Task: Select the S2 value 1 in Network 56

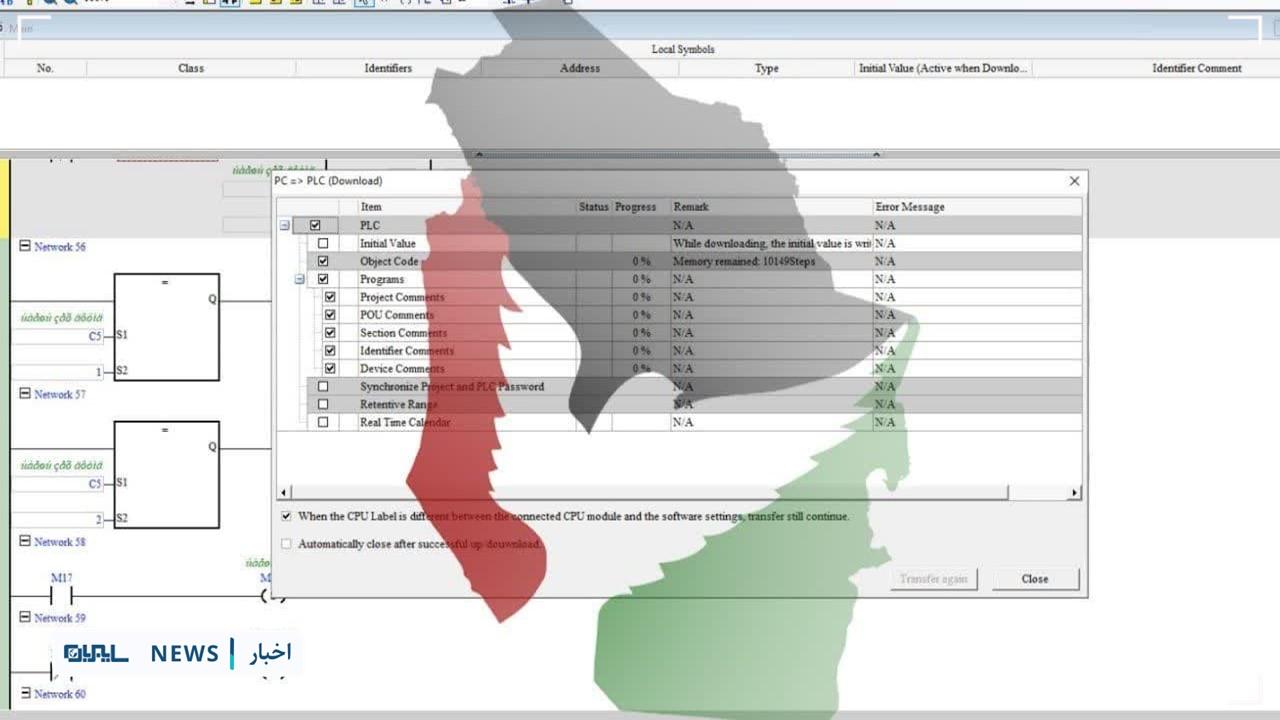Action: pos(98,372)
